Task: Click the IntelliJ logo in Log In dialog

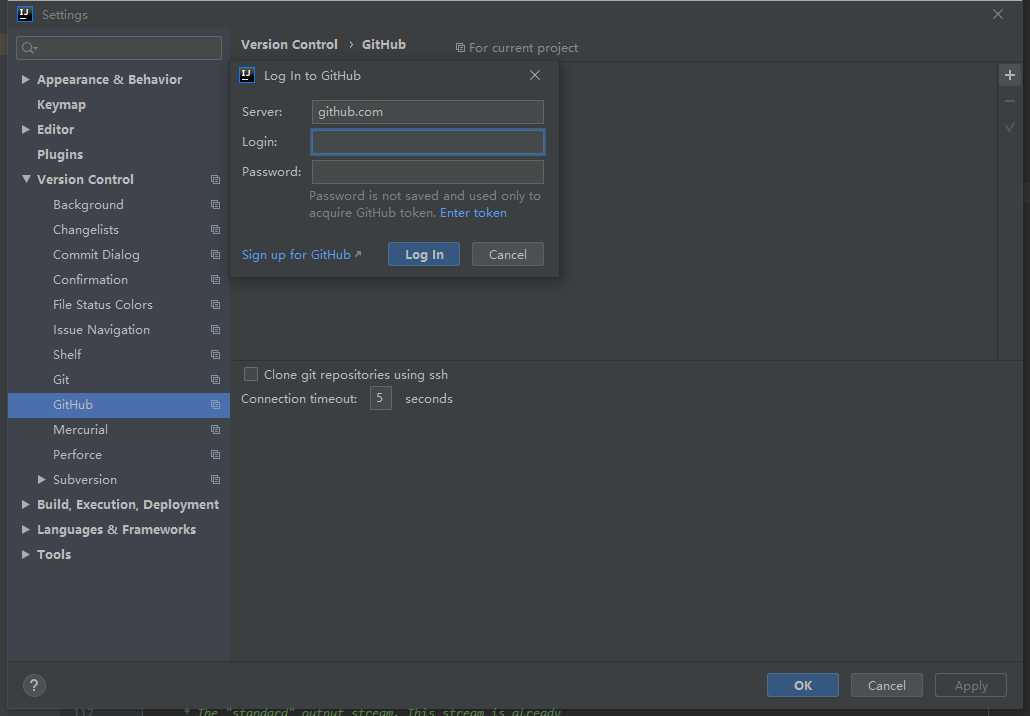Action: [247, 75]
